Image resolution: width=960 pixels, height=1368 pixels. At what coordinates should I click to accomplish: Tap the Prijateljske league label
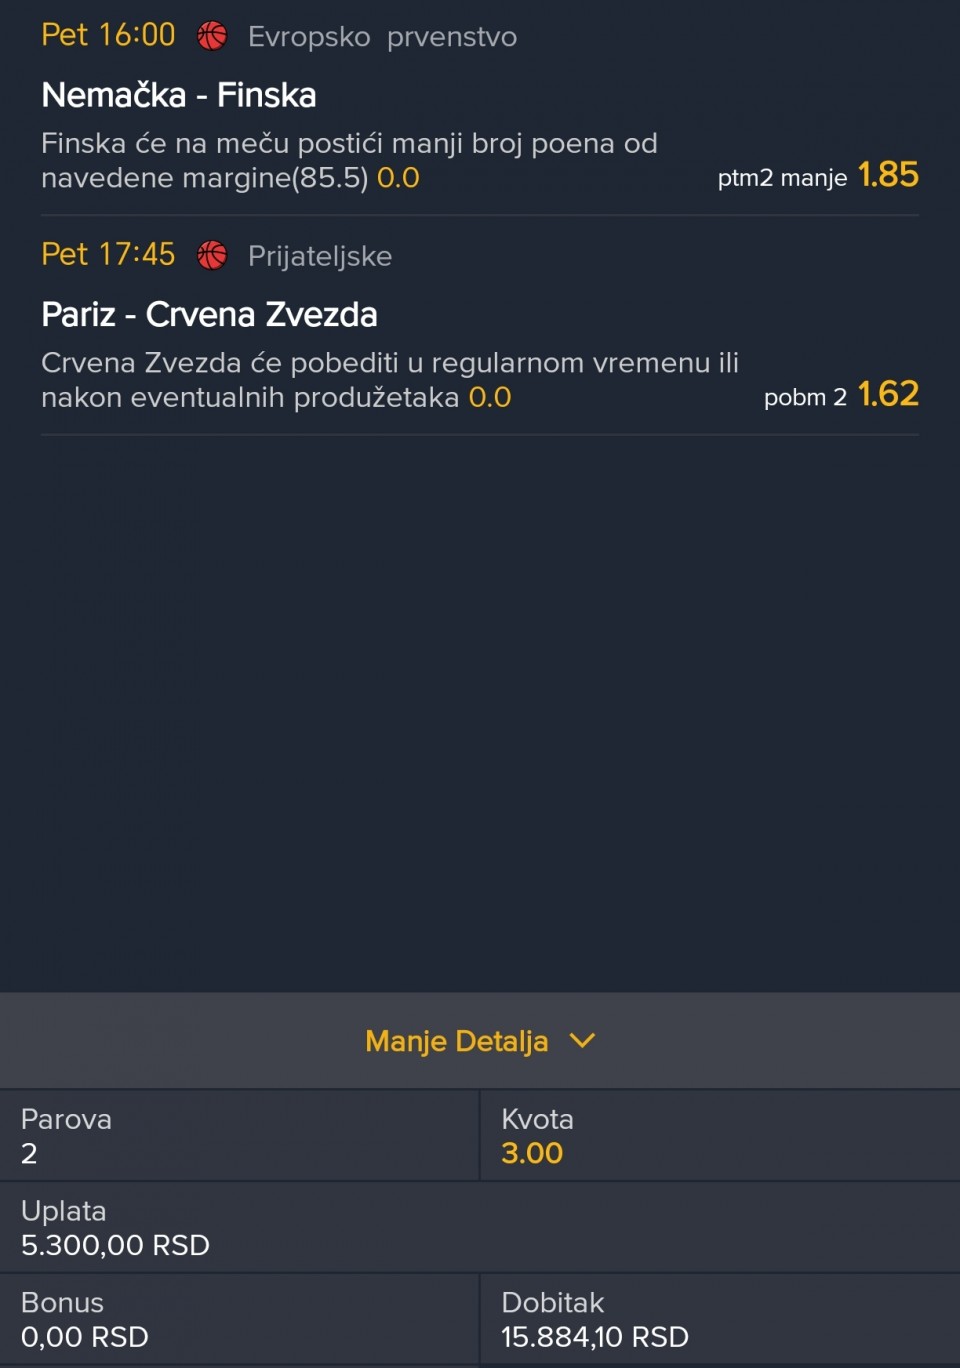coord(320,256)
